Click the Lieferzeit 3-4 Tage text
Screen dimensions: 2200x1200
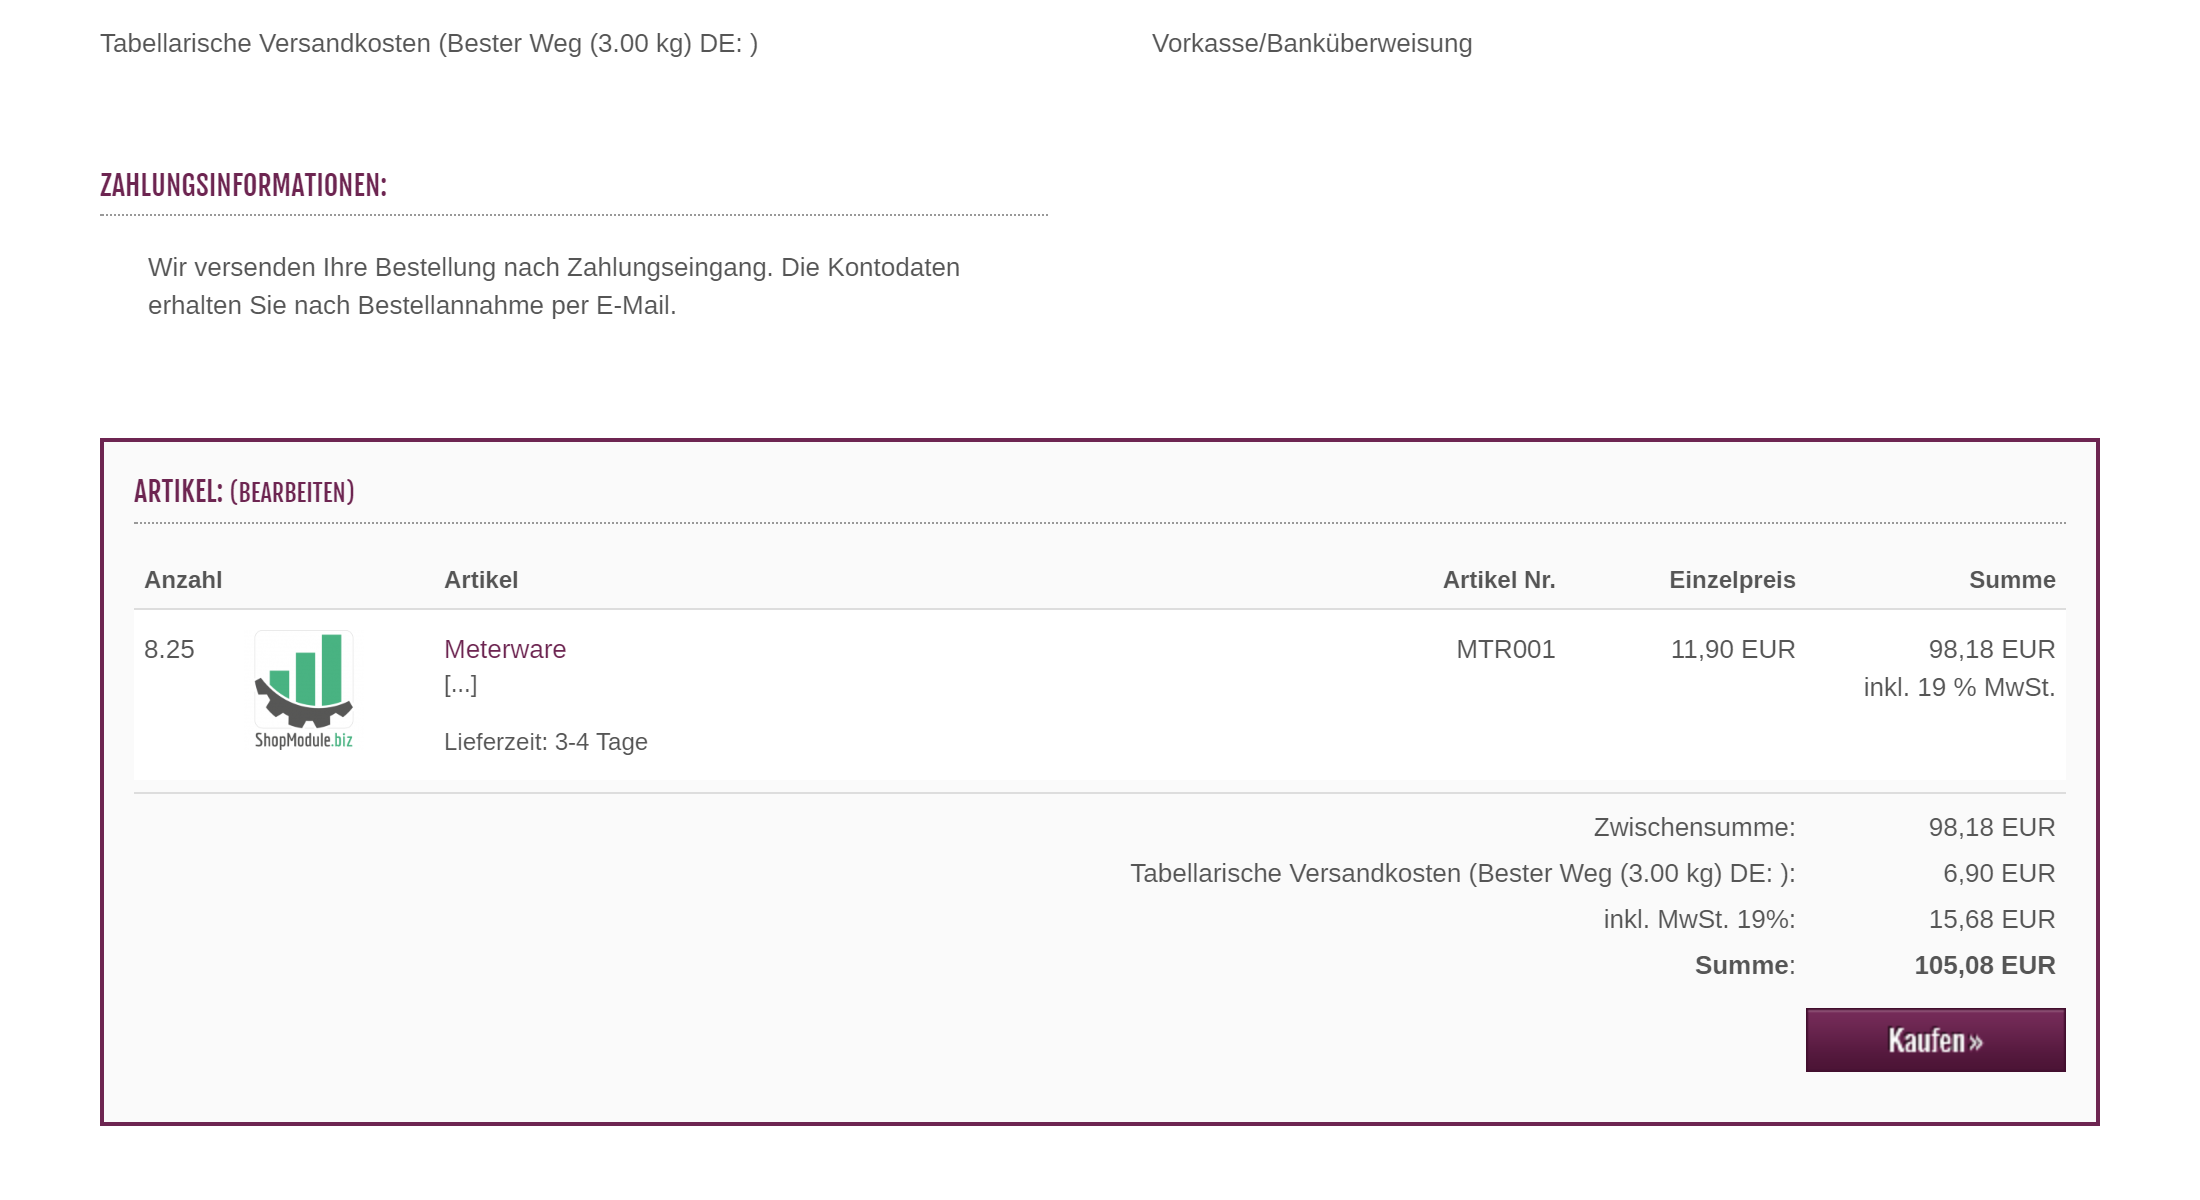546,742
